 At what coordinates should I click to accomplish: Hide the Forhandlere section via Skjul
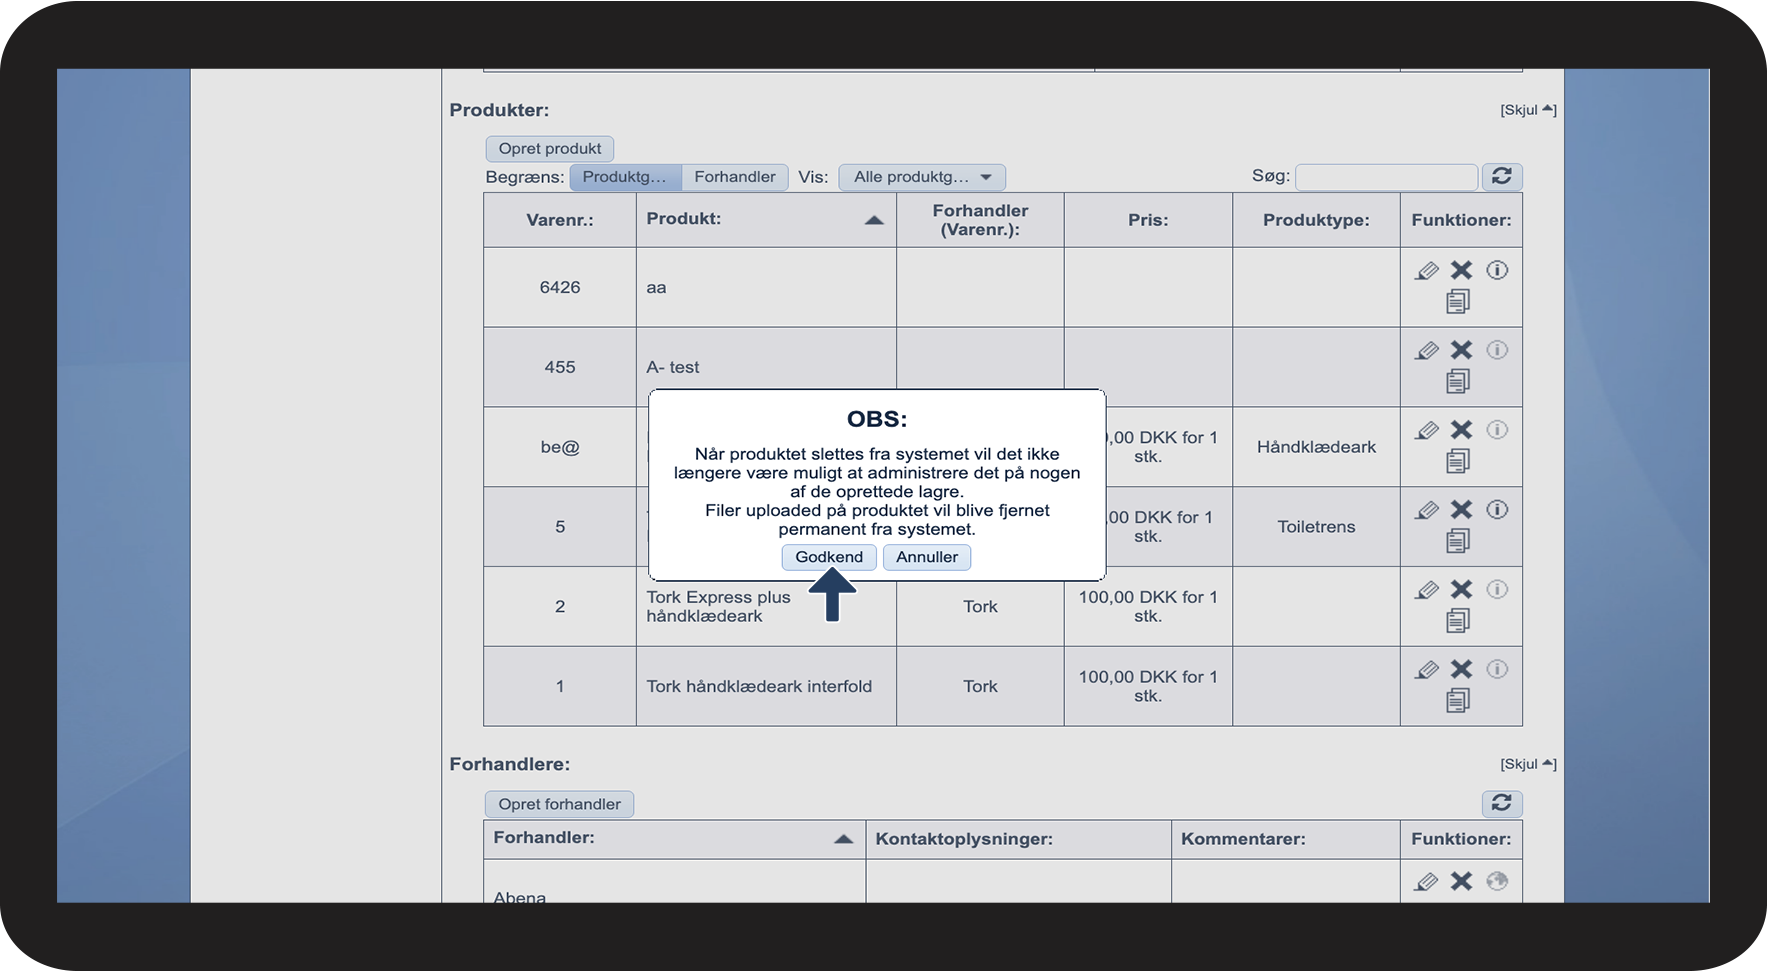coord(1527,764)
